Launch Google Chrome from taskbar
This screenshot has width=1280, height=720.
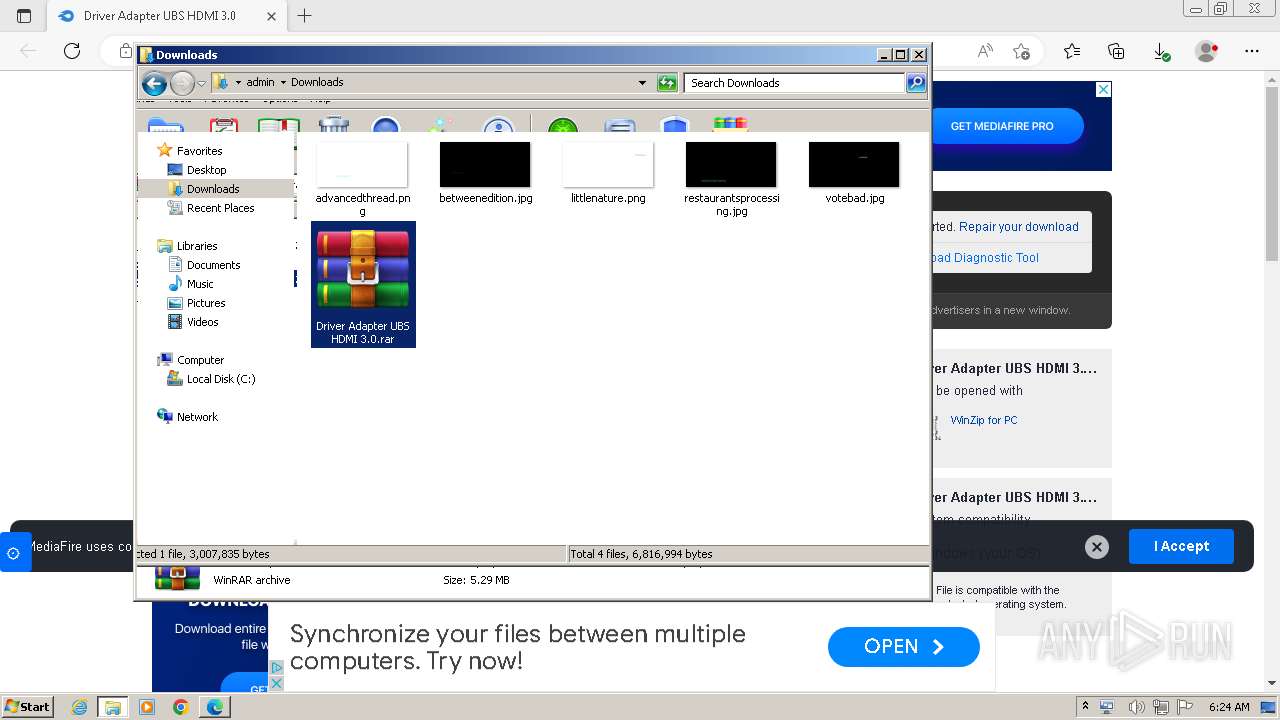point(181,707)
